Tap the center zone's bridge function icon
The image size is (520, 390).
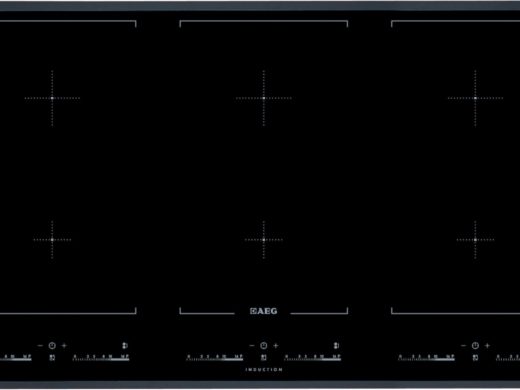(336, 346)
